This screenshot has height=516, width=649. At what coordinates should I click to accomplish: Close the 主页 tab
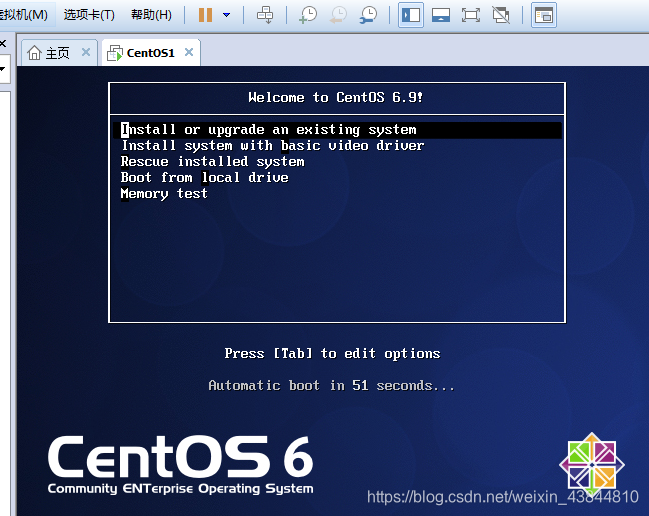(x=86, y=52)
